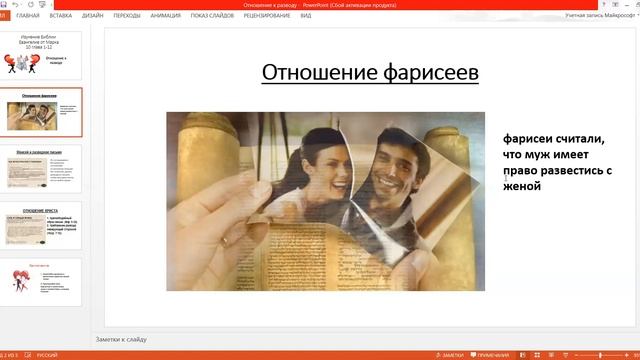Click the torn photo picture on slide
This screenshot has height=360, width=640.
click(326, 201)
